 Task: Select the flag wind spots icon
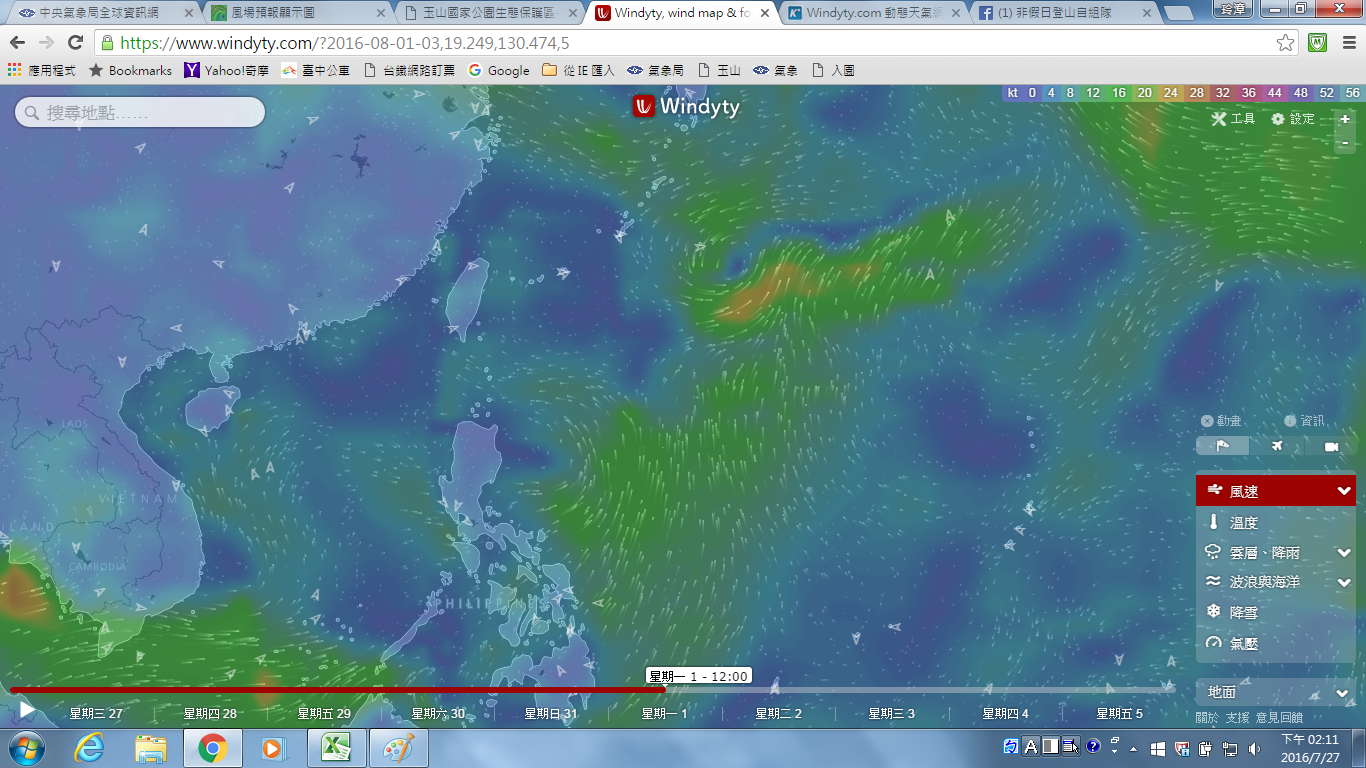(x=1222, y=446)
